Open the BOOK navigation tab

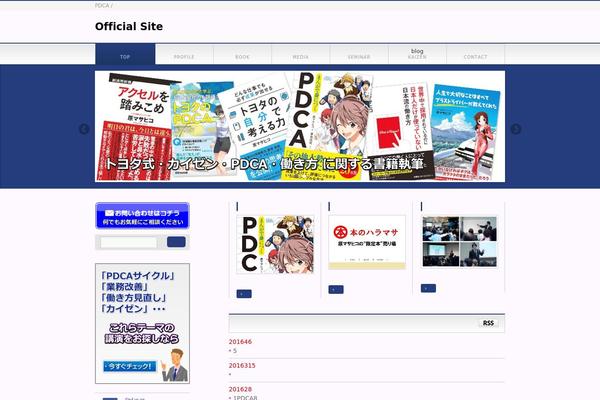click(x=242, y=54)
